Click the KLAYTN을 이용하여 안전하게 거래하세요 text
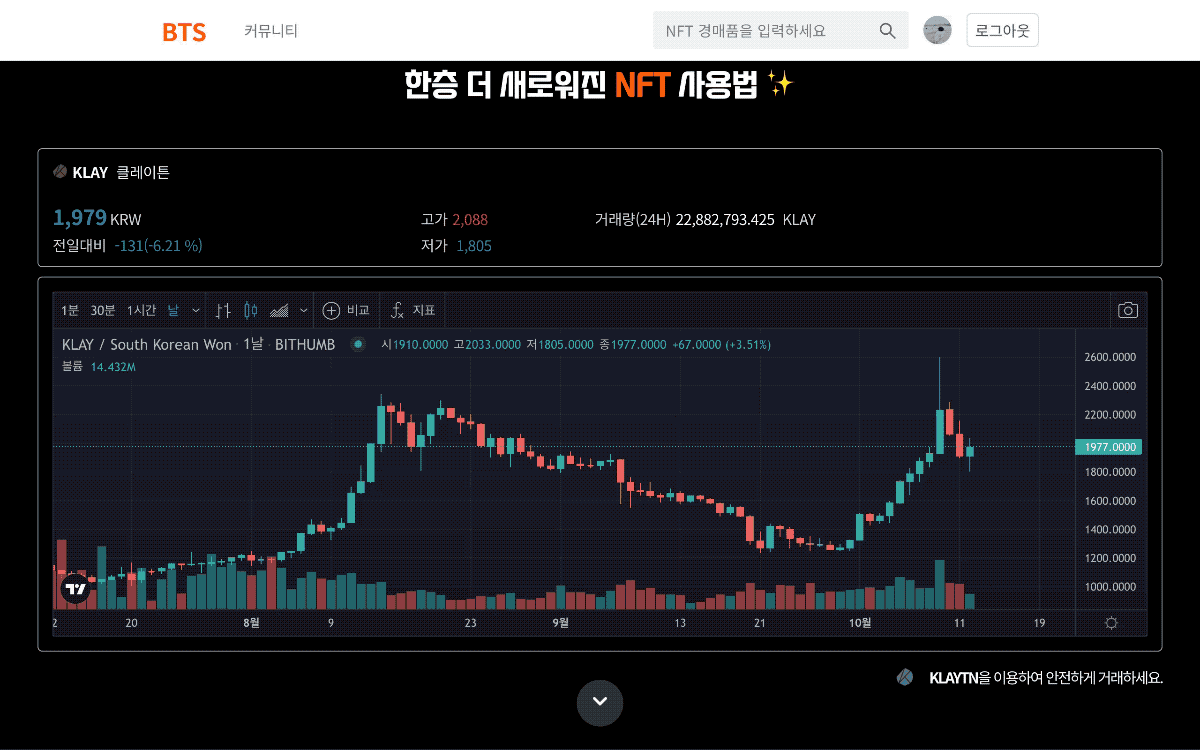 click(x=1046, y=678)
